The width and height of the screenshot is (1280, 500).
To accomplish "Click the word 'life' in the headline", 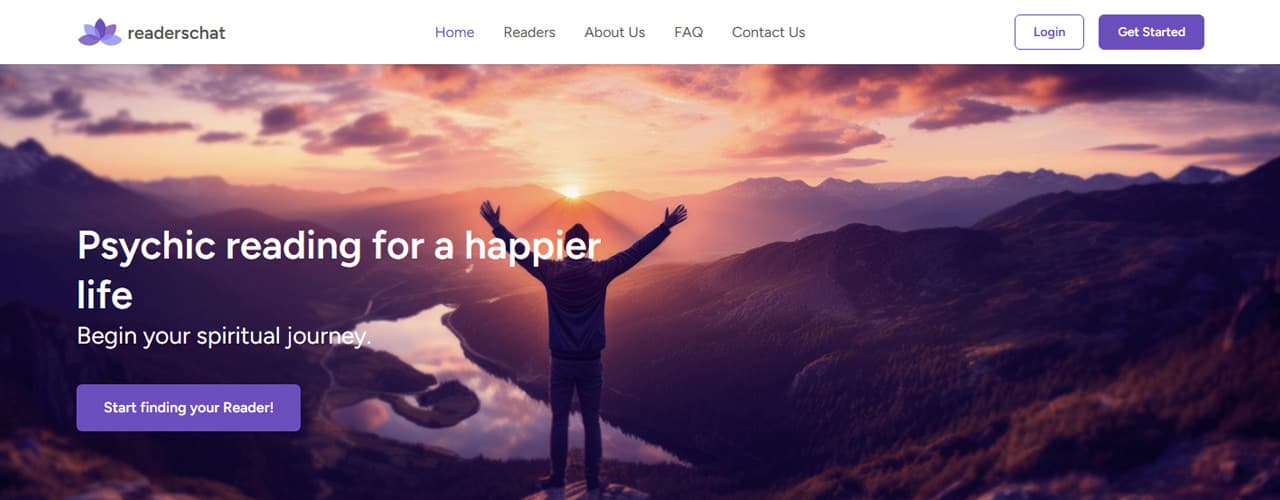I will (105, 295).
